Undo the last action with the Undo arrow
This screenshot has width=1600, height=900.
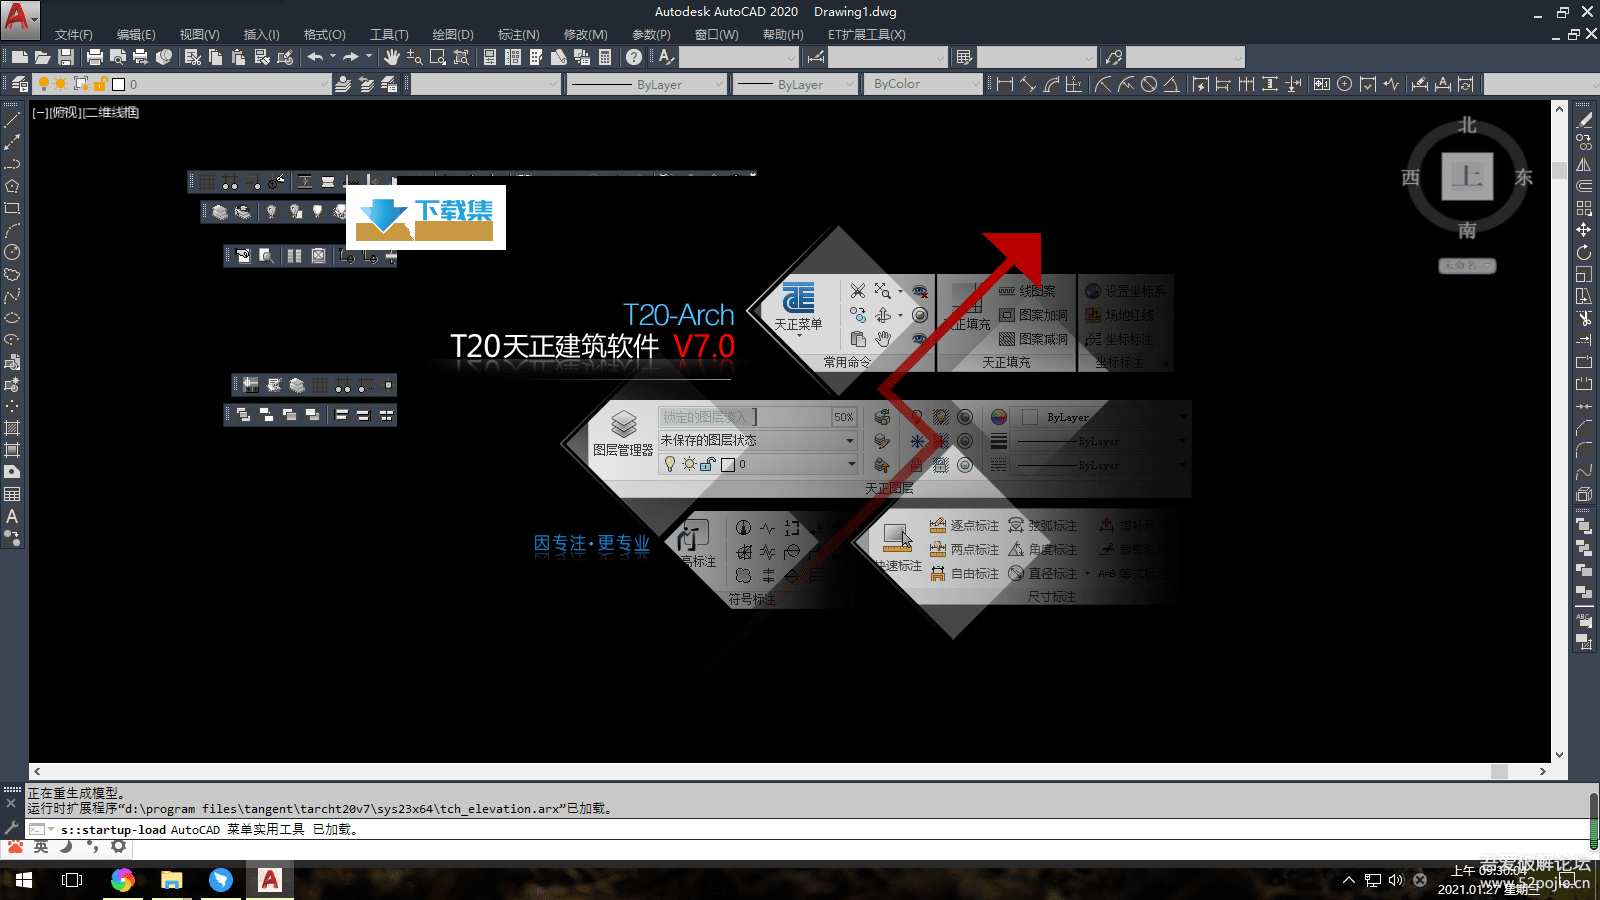pos(315,57)
